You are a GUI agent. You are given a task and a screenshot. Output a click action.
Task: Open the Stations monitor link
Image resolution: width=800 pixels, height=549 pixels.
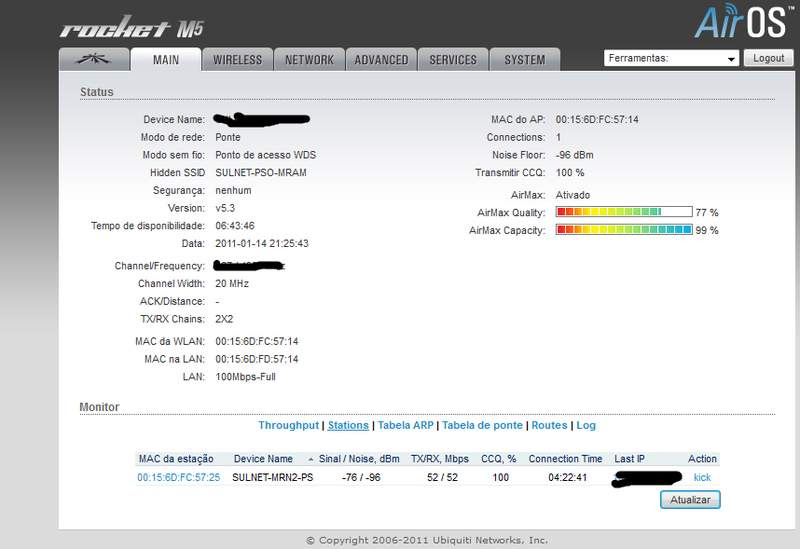(348, 425)
